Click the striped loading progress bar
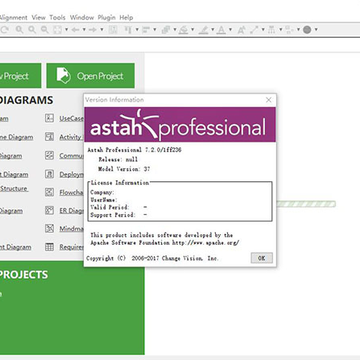 [x=306, y=204]
